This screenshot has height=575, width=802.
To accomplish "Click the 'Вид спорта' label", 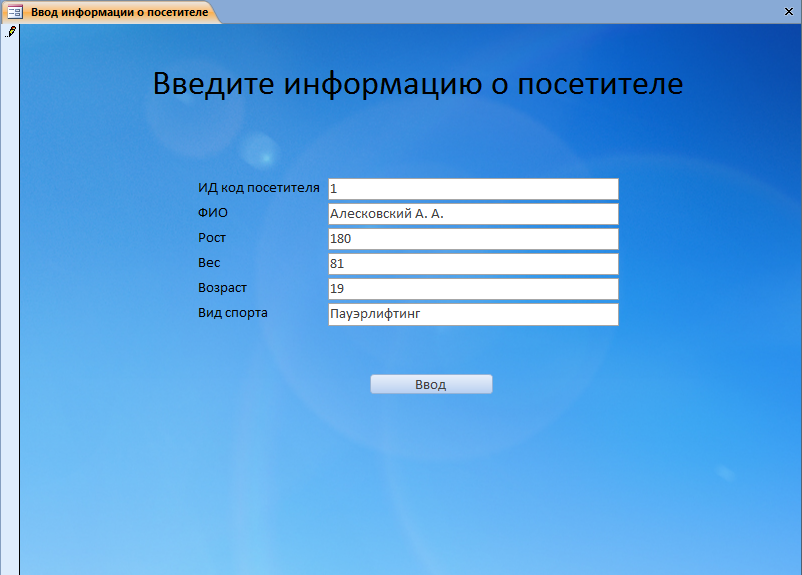I will pyautogui.click(x=233, y=313).
